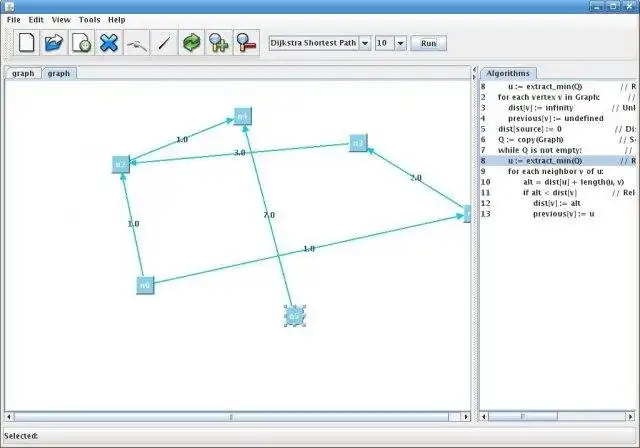Select line 5 'dist[source] := 0'

(x=558, y=129)
